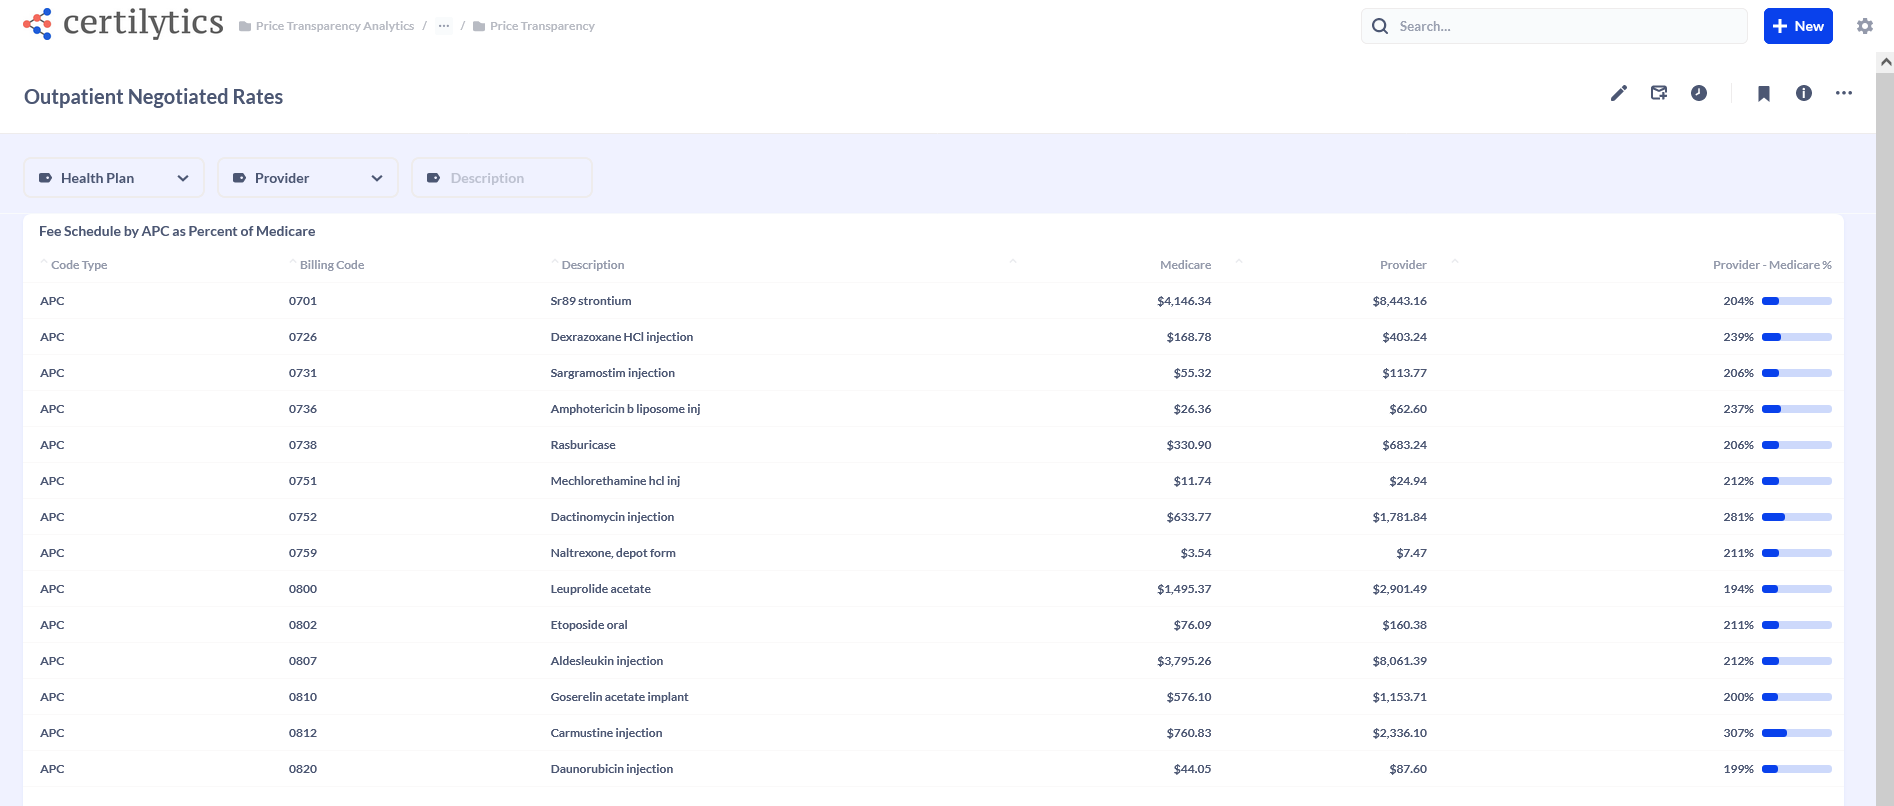Select 'Mechlorethamine hcl inj' cell
This screenshot has width=1894, height=806.
(615, 481)
